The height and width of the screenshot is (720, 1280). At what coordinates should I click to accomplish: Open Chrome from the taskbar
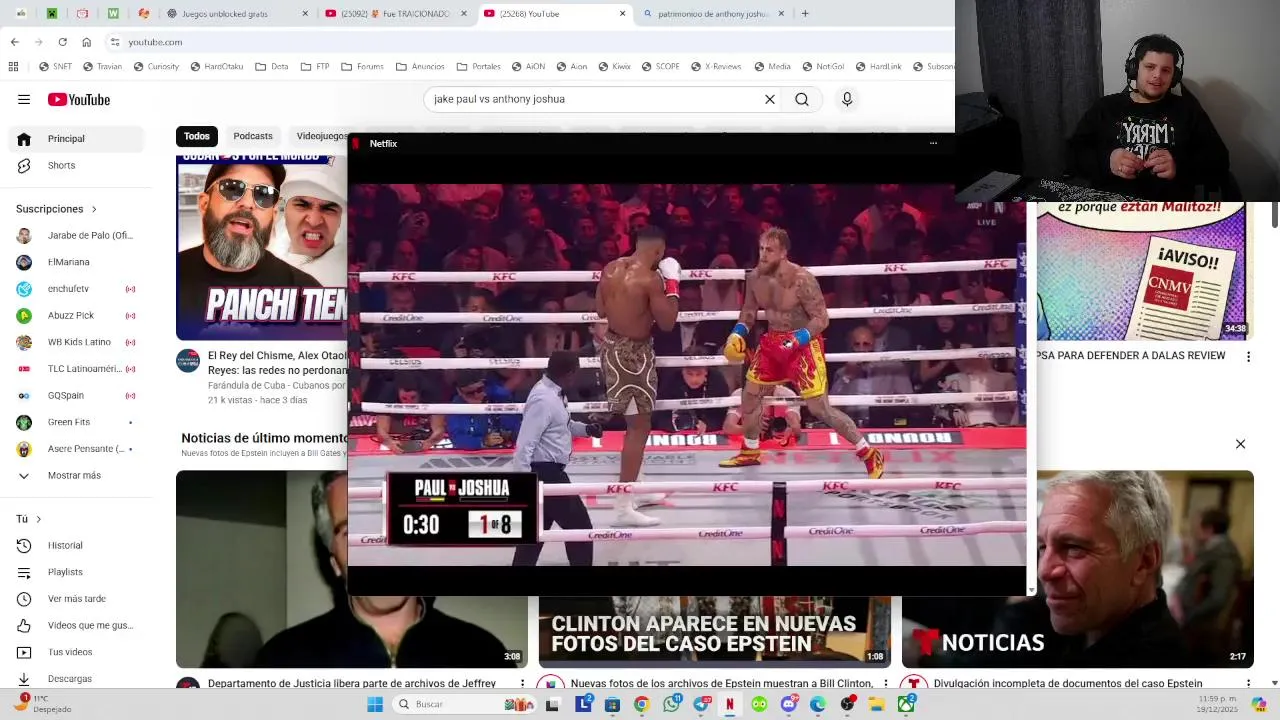click(642, 704)
